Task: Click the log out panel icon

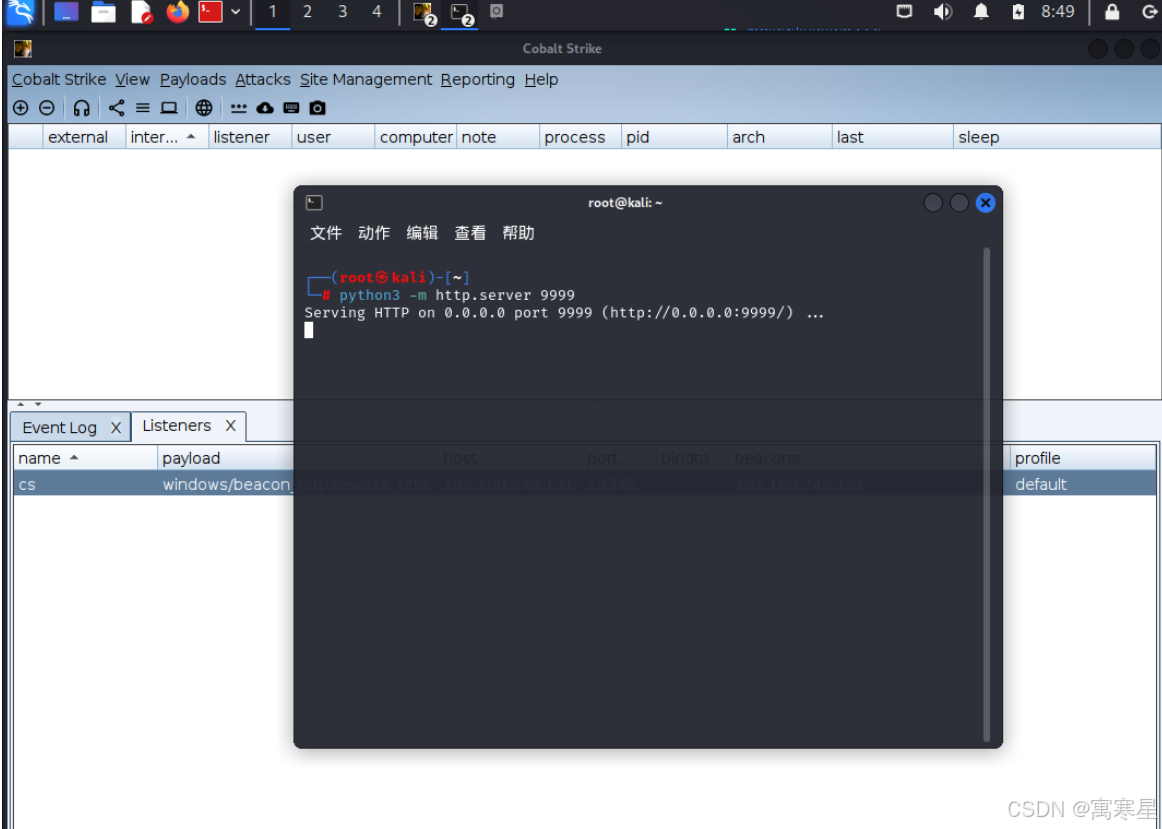Action: coord(1149,11)
